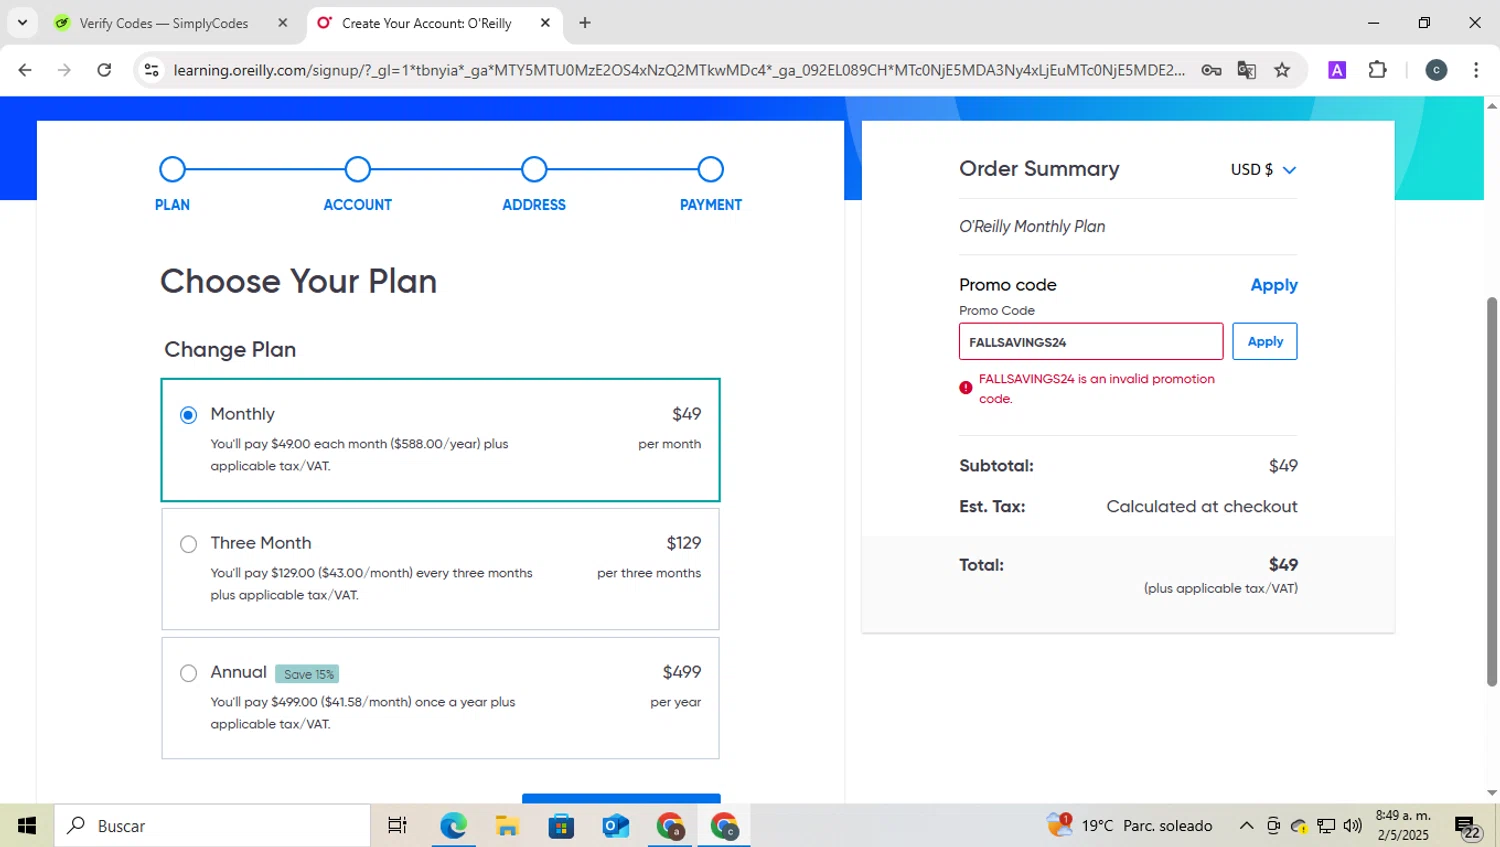Click the $129 Three Month price
The image size is (1500, 847).
click(x=684, y=544)
